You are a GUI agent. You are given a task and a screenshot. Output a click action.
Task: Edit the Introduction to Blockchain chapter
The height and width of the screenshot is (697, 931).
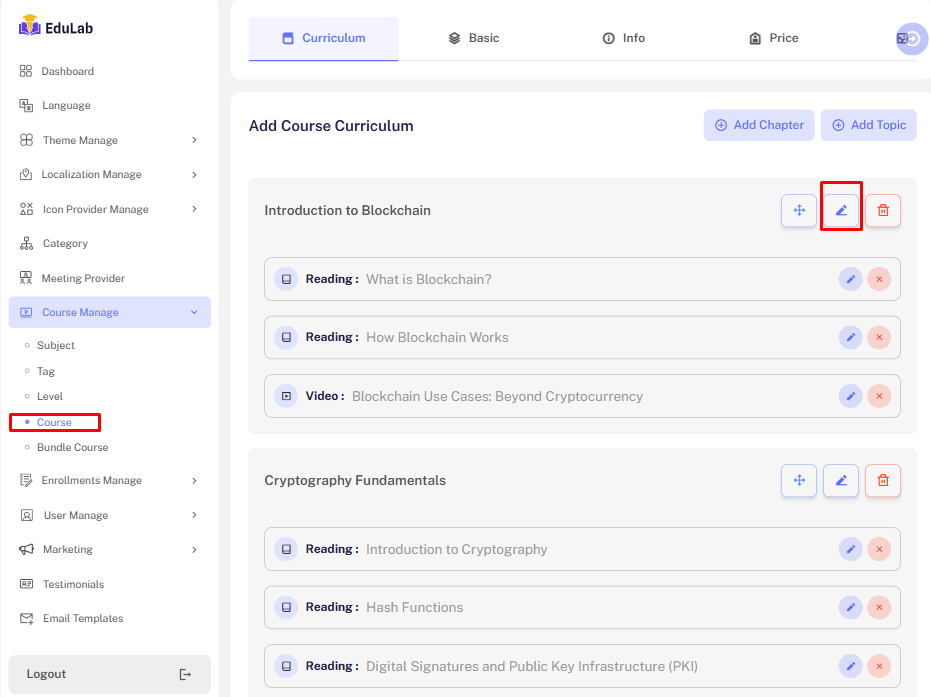pyautogui.click(x=841, y=211)
